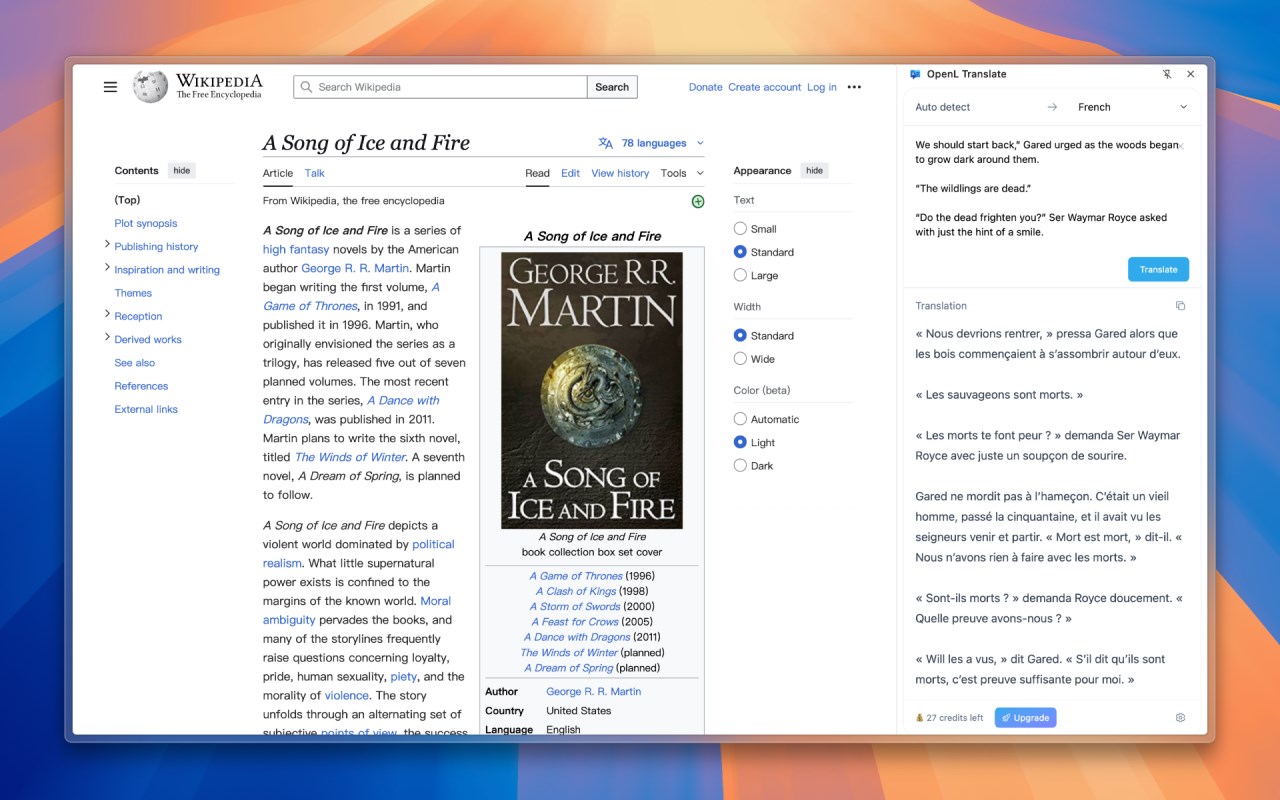
Task: Open the Edit tab
Action: coord(570,173)
